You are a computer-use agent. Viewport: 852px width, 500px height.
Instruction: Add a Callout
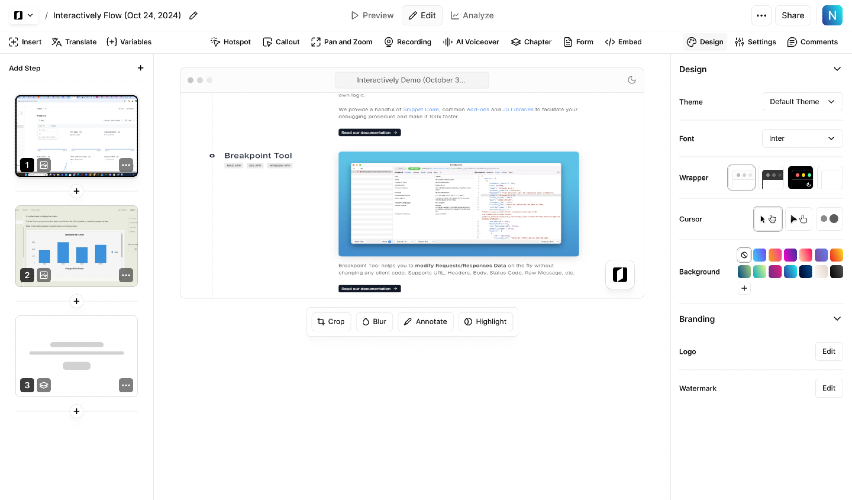tap(281, 42)
